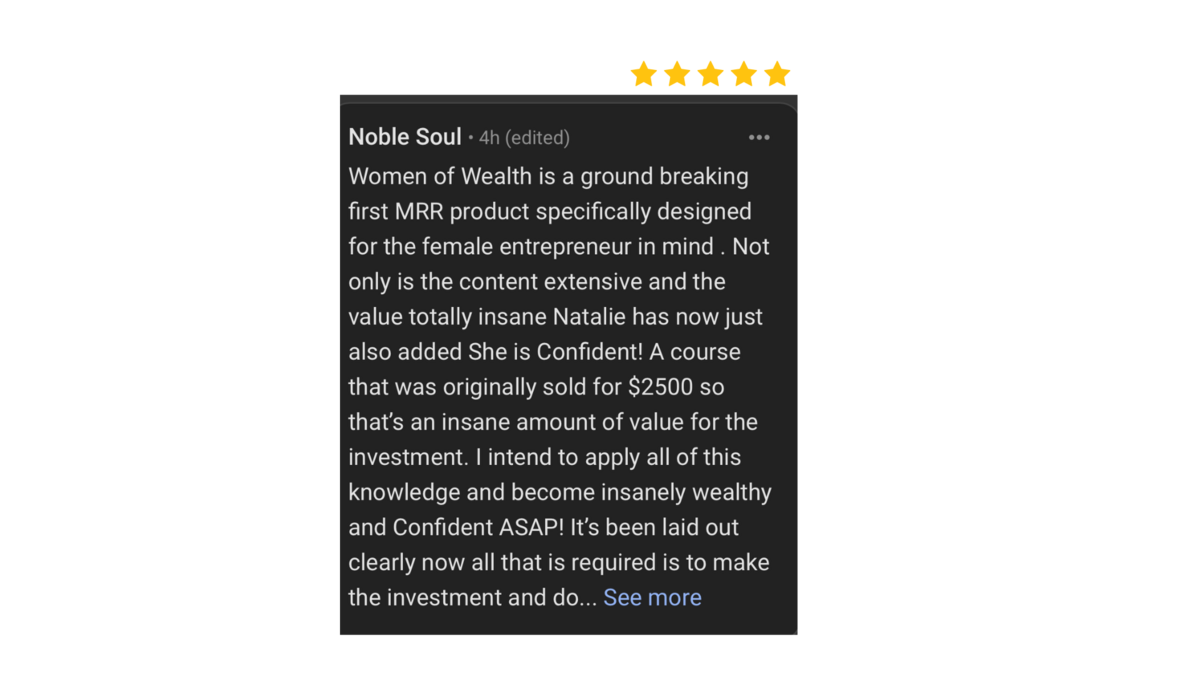Screen dimensions: 1200x675
Task: Open the Noble Soul profile name
Action: pos(405,137)
